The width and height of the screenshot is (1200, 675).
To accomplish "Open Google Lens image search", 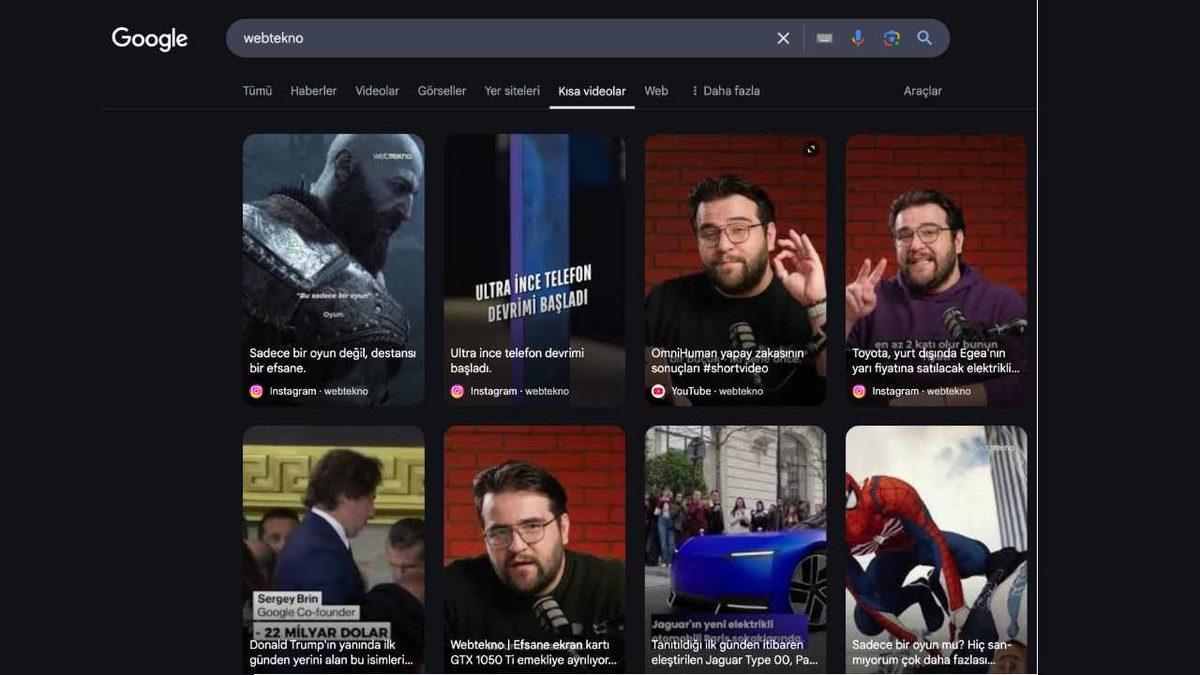I will pos(890,37).
